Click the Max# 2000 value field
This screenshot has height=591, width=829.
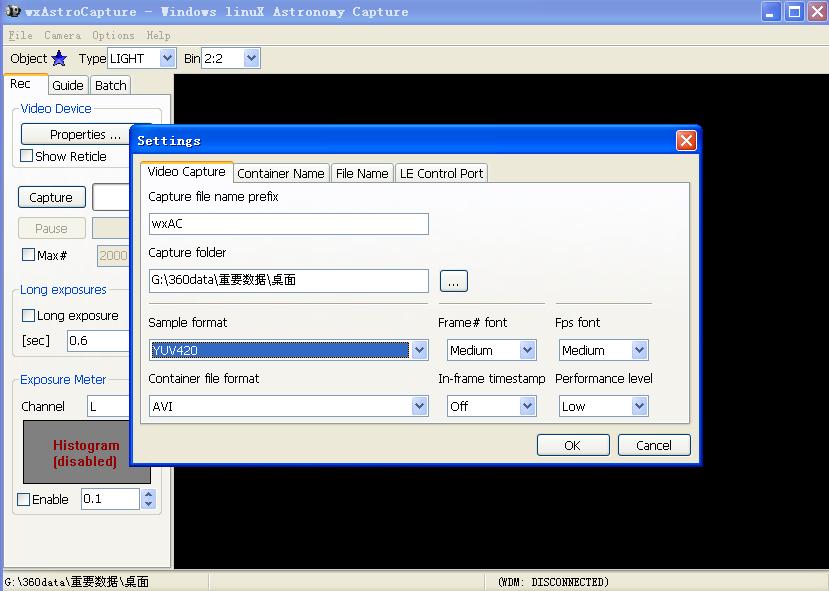(x=113, y=255)
